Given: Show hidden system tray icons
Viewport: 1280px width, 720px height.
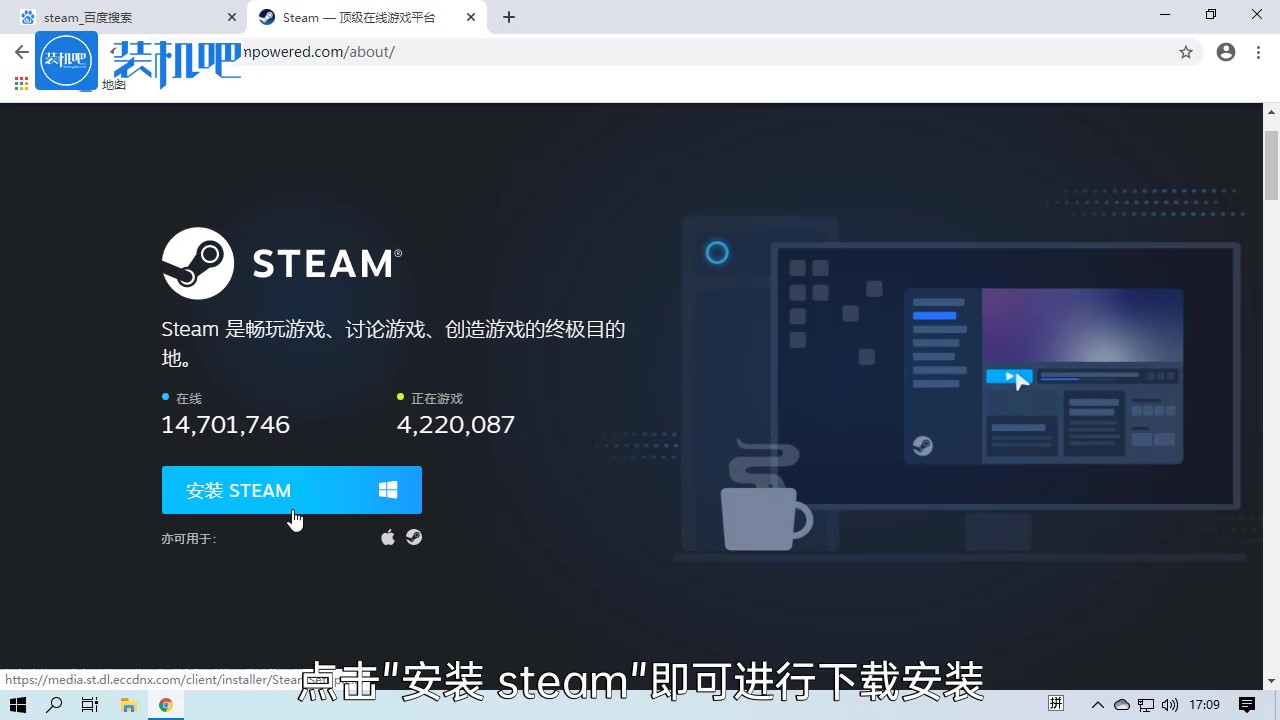Looking at the screenshot, I should (1097, 705).
